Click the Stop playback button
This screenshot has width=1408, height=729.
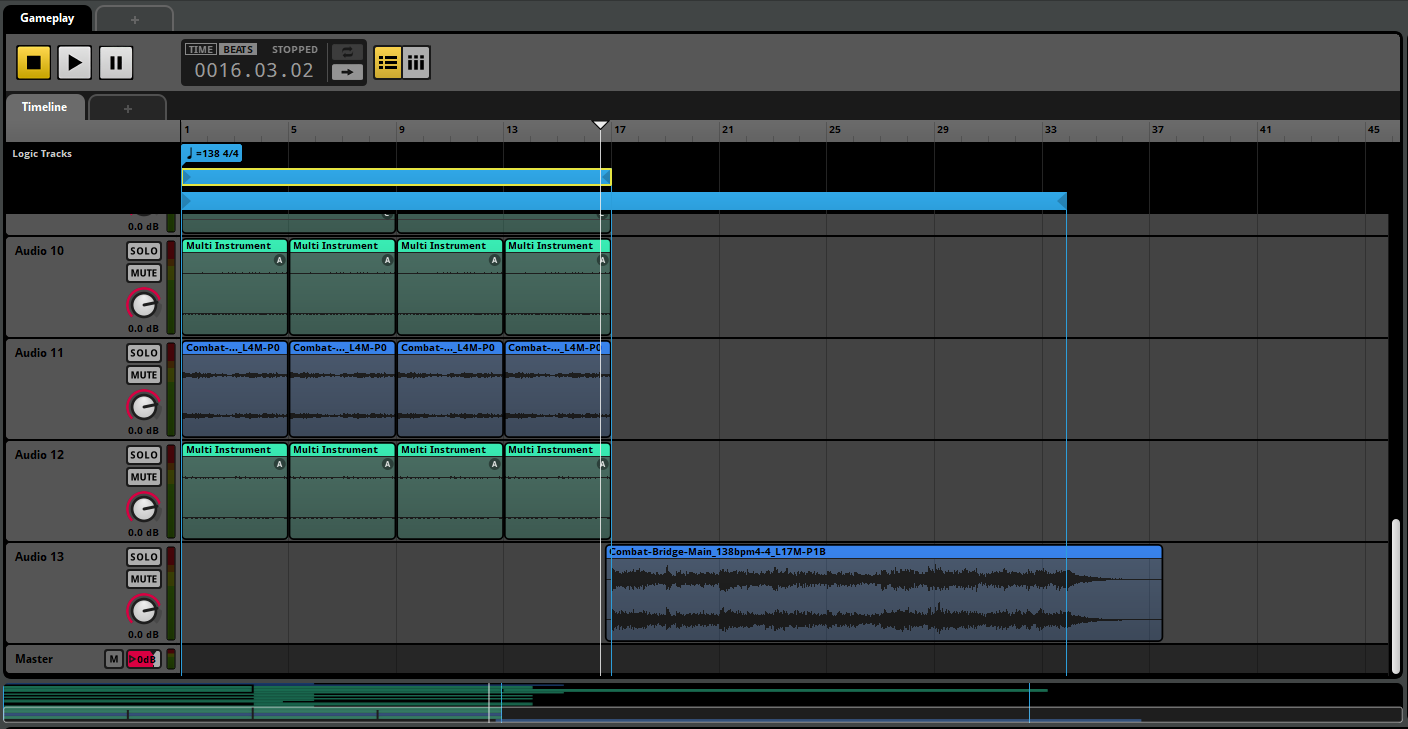(33, 62)
